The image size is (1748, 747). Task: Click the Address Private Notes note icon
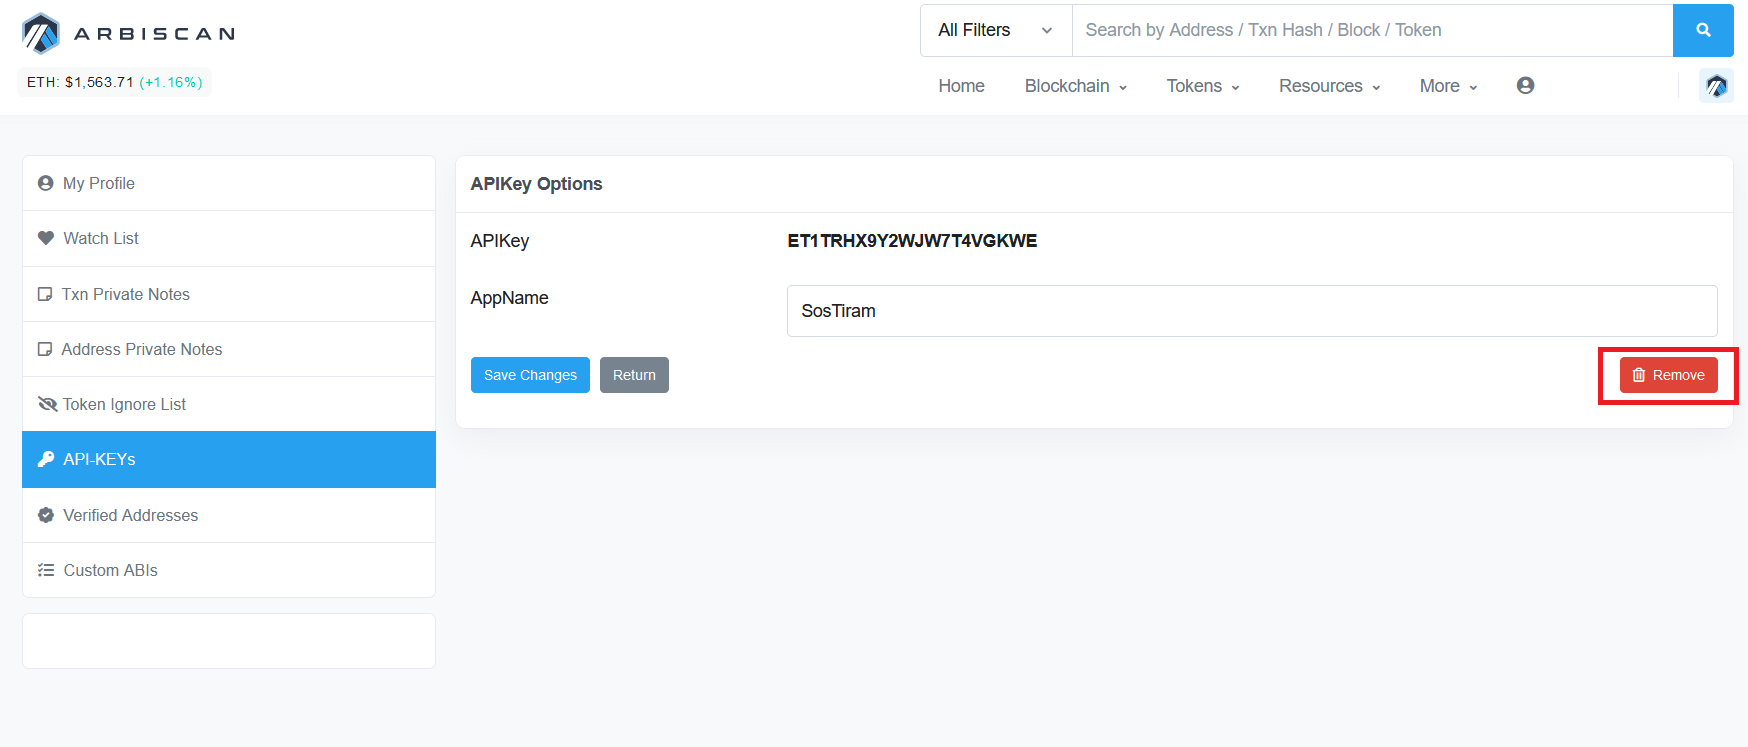(45, 349)
